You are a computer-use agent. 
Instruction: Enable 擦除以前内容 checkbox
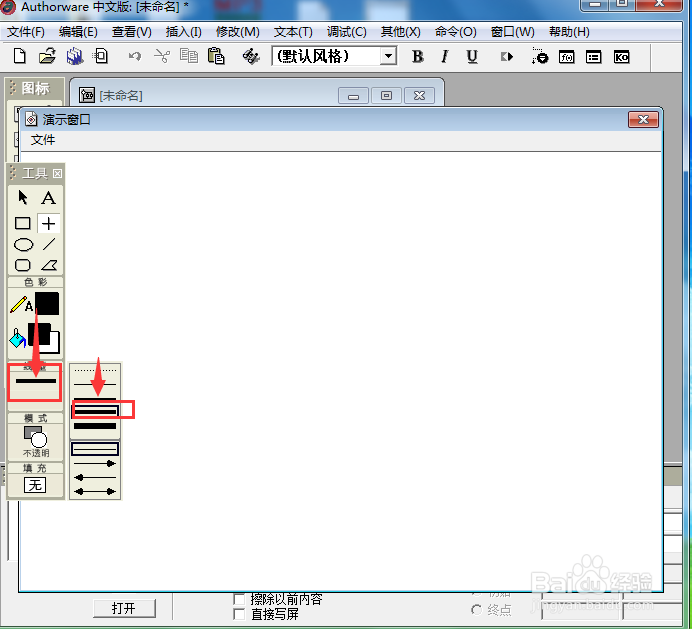coord(239,599)
